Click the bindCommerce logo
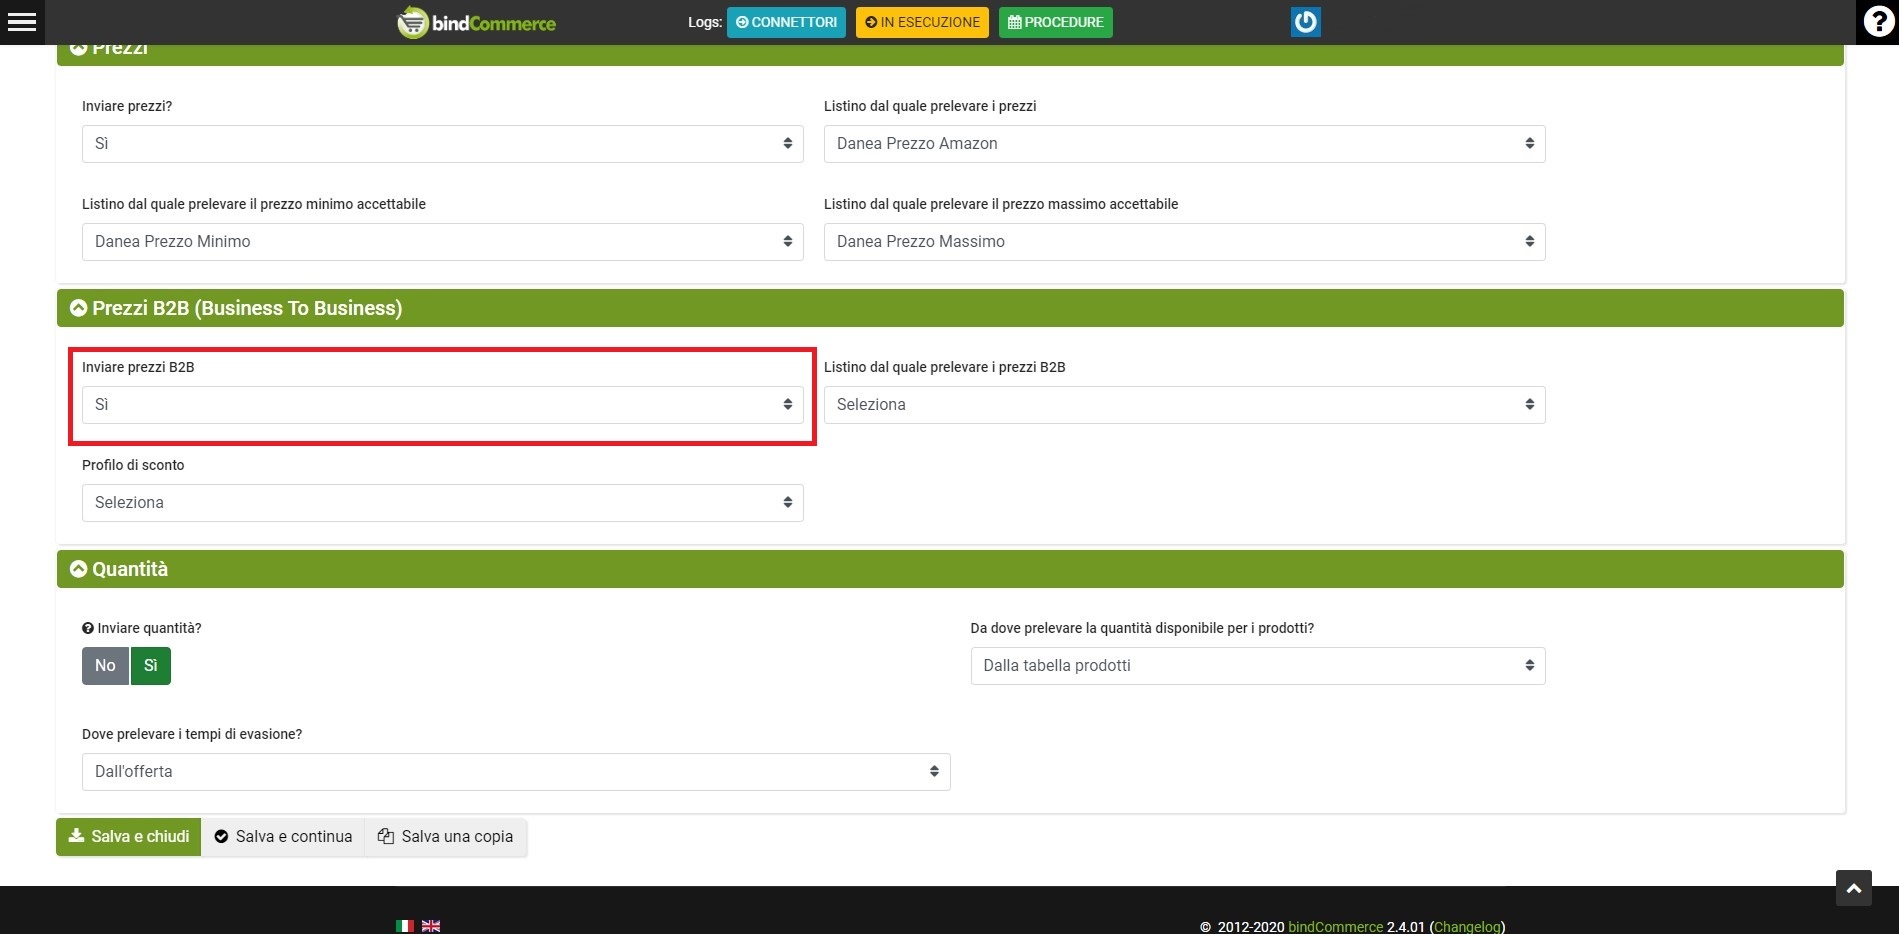 click(477, 22)
